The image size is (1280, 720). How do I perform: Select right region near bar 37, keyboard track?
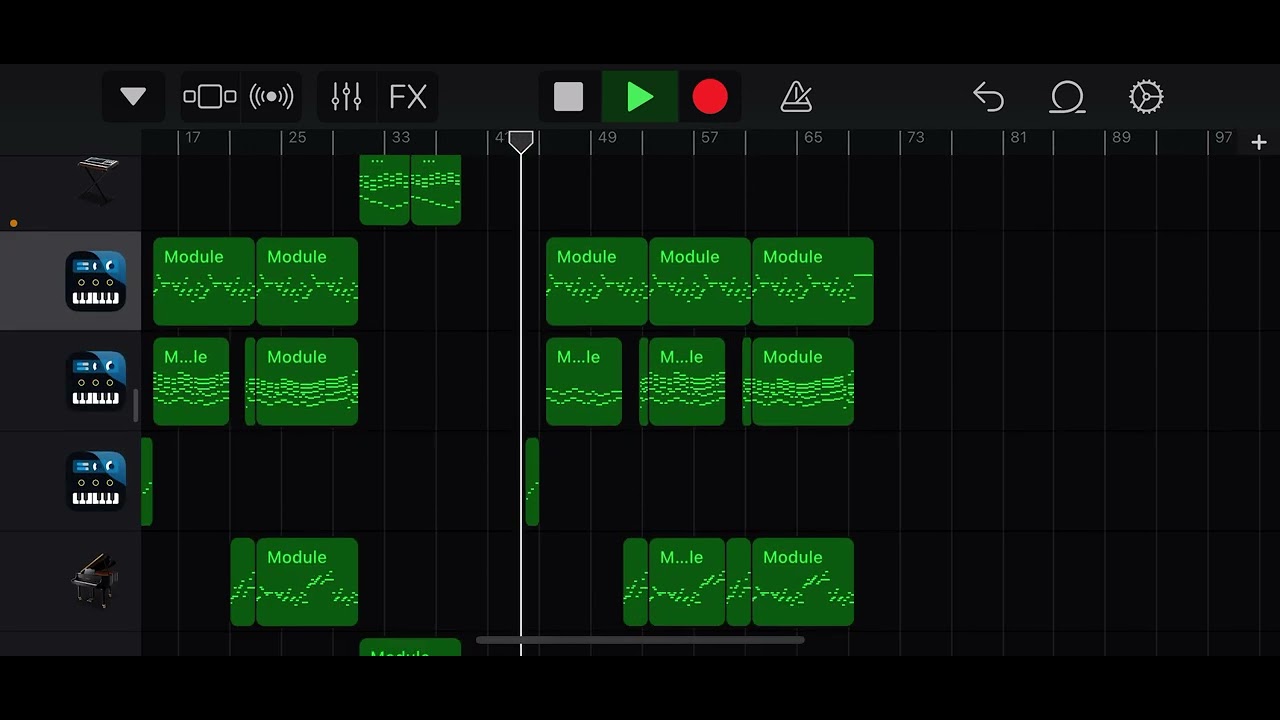click(x=436, y=189)
